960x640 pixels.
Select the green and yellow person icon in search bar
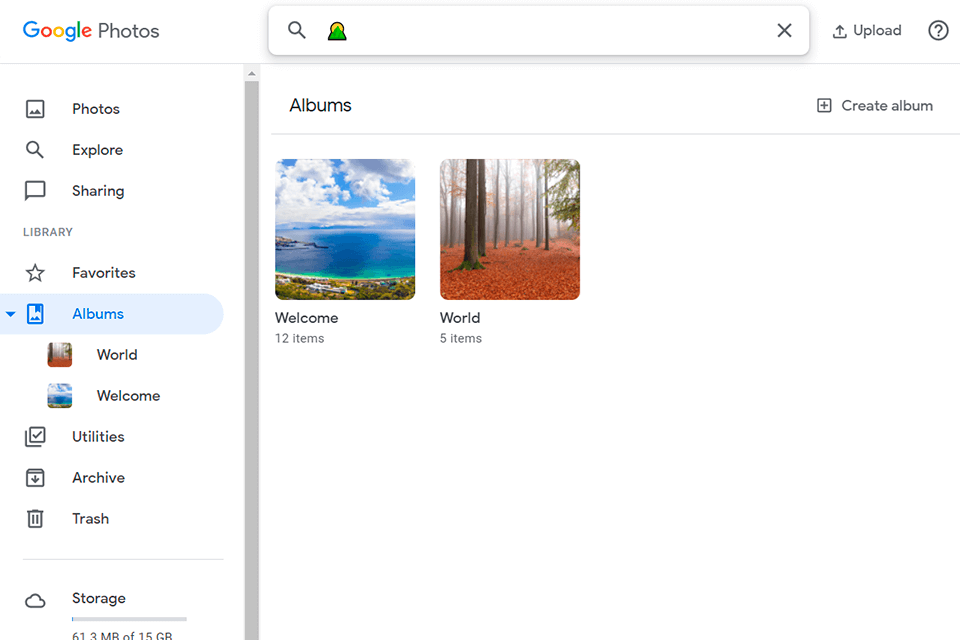coord(337,31)
